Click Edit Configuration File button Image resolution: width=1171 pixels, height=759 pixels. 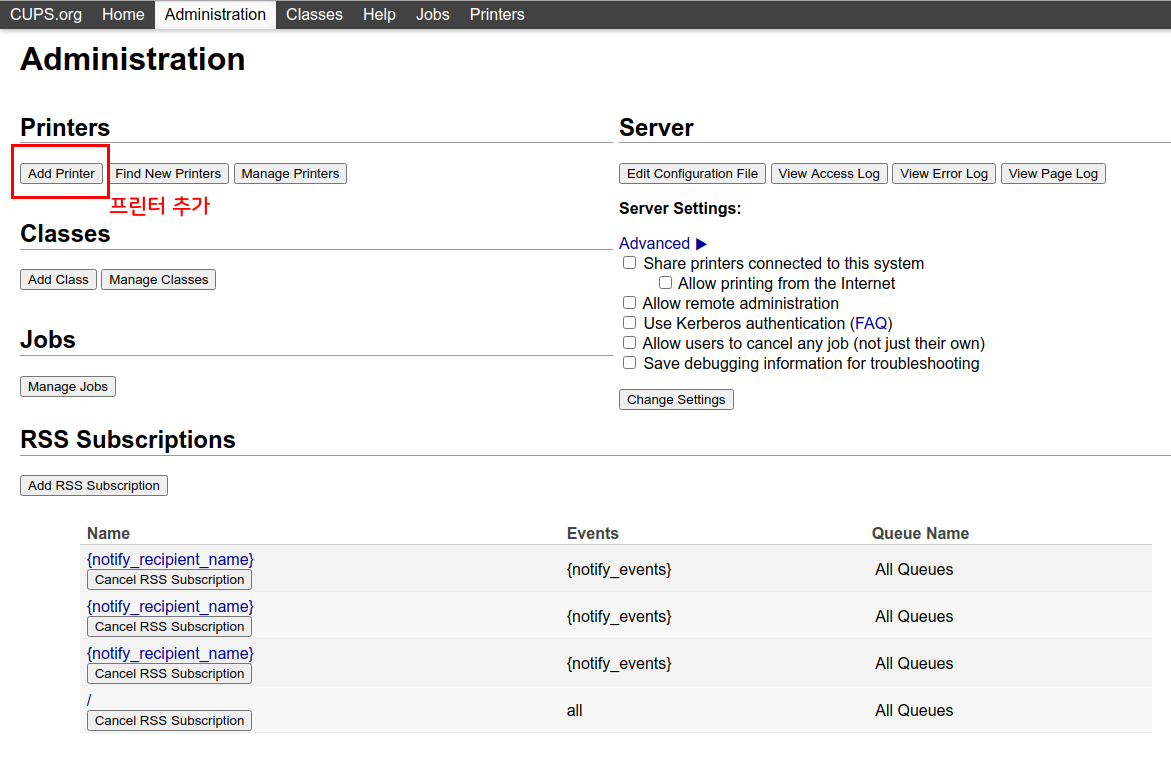pyautogui.click(x=692, y=173)
